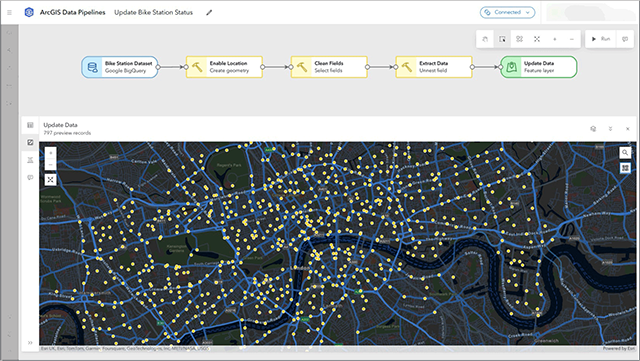Select the Bike Station Dataset input node
This screenshot has width=640, height=361.
pos(120,67)
